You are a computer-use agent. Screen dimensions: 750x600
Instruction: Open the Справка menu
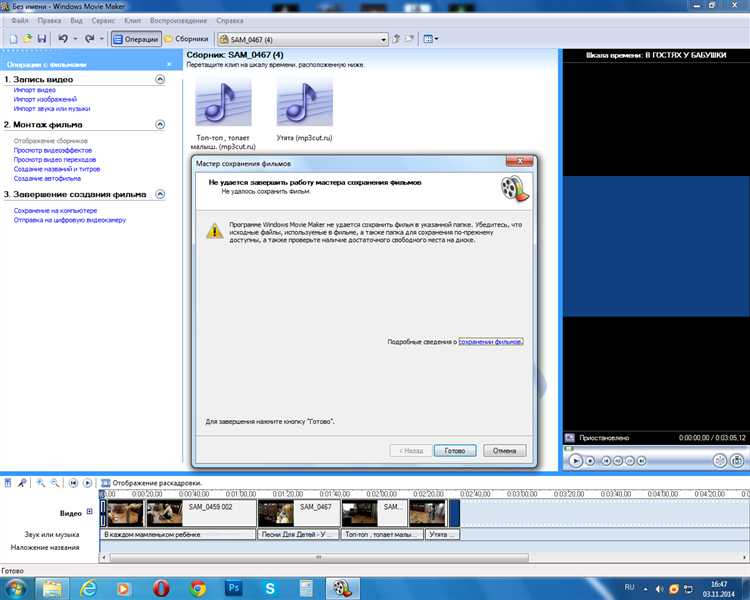pyautogui.click(x=230, y=21)
